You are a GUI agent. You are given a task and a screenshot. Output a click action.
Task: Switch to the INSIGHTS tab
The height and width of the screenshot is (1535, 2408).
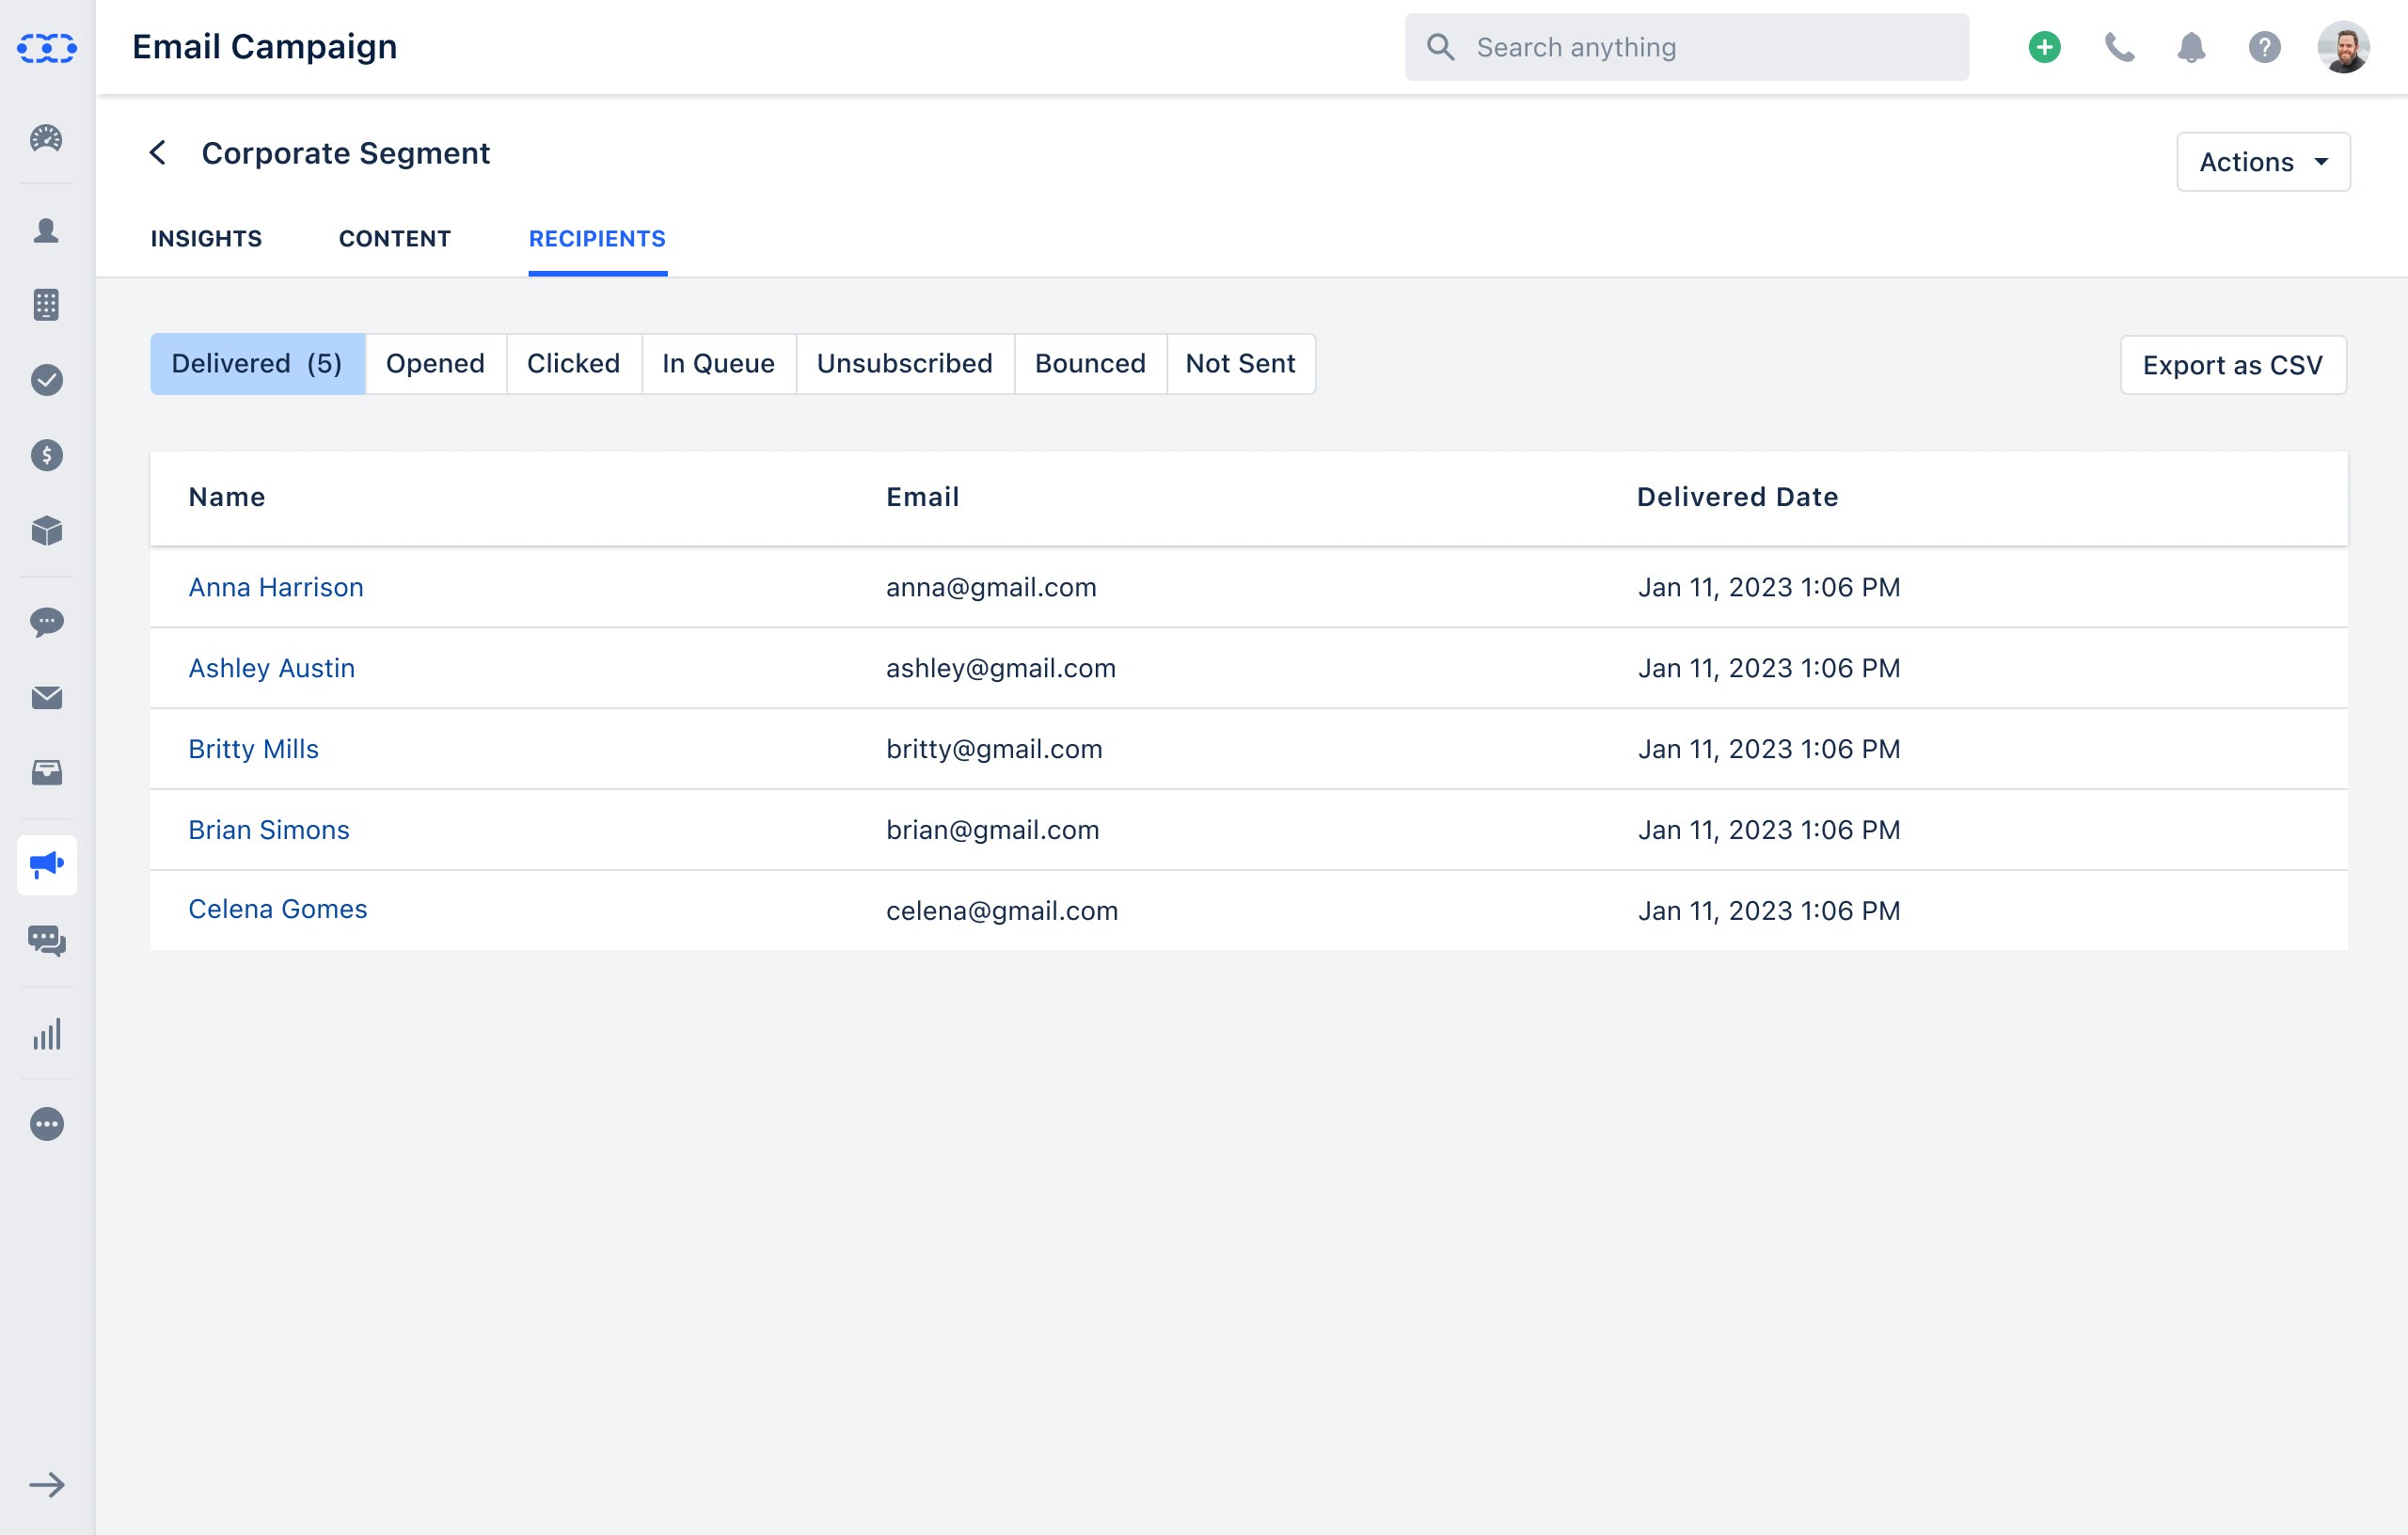click(x=206, y=239)
